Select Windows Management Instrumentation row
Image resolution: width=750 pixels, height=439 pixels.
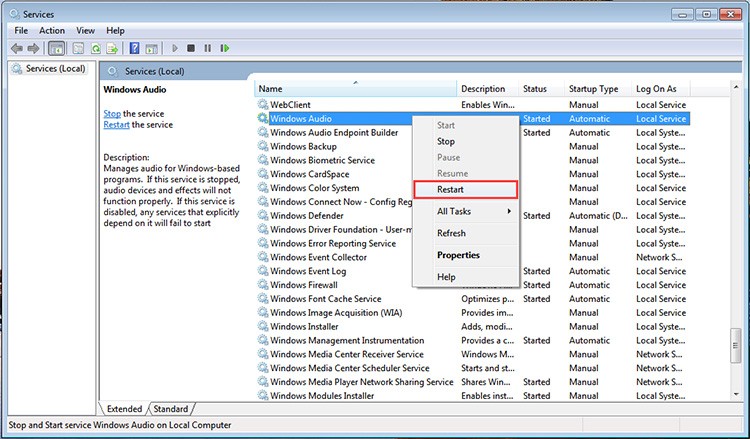click(472, 340)
